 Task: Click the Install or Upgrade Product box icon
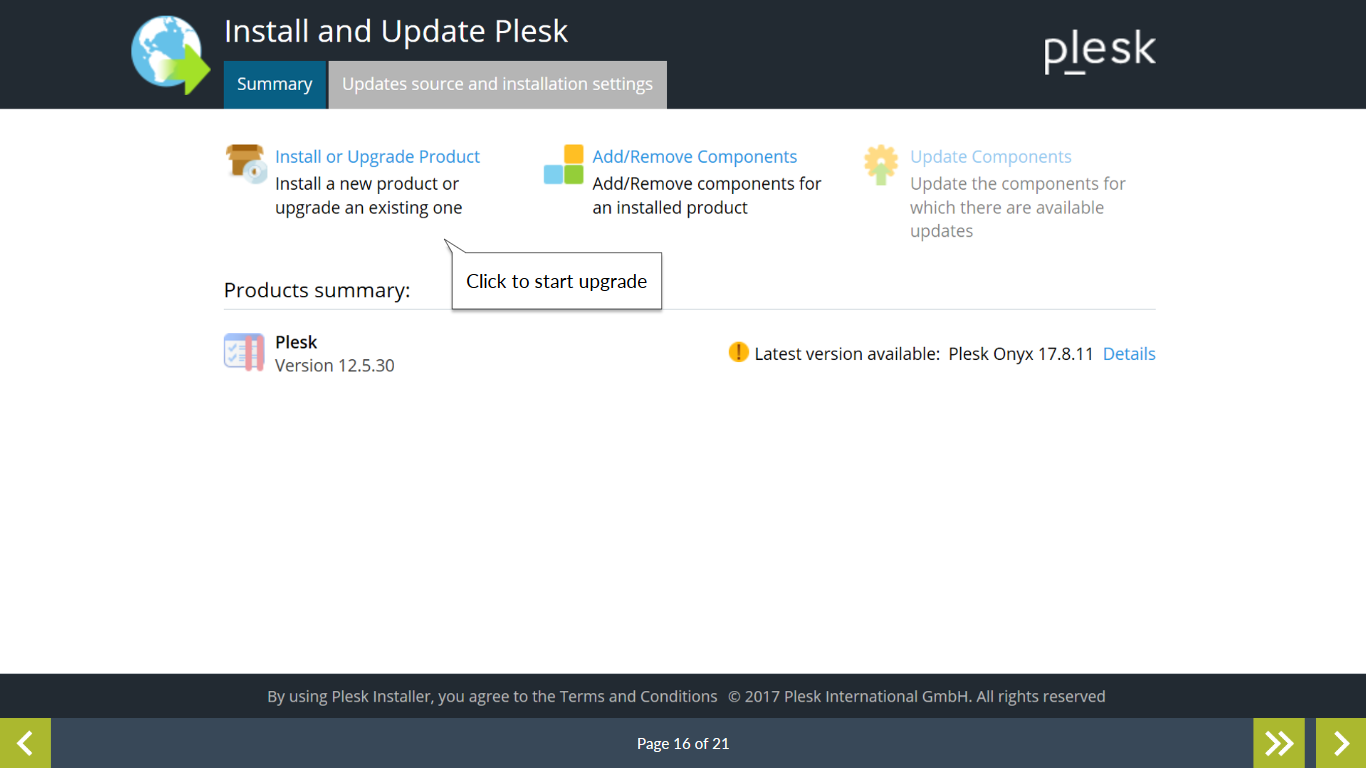(x=246, y=163)
